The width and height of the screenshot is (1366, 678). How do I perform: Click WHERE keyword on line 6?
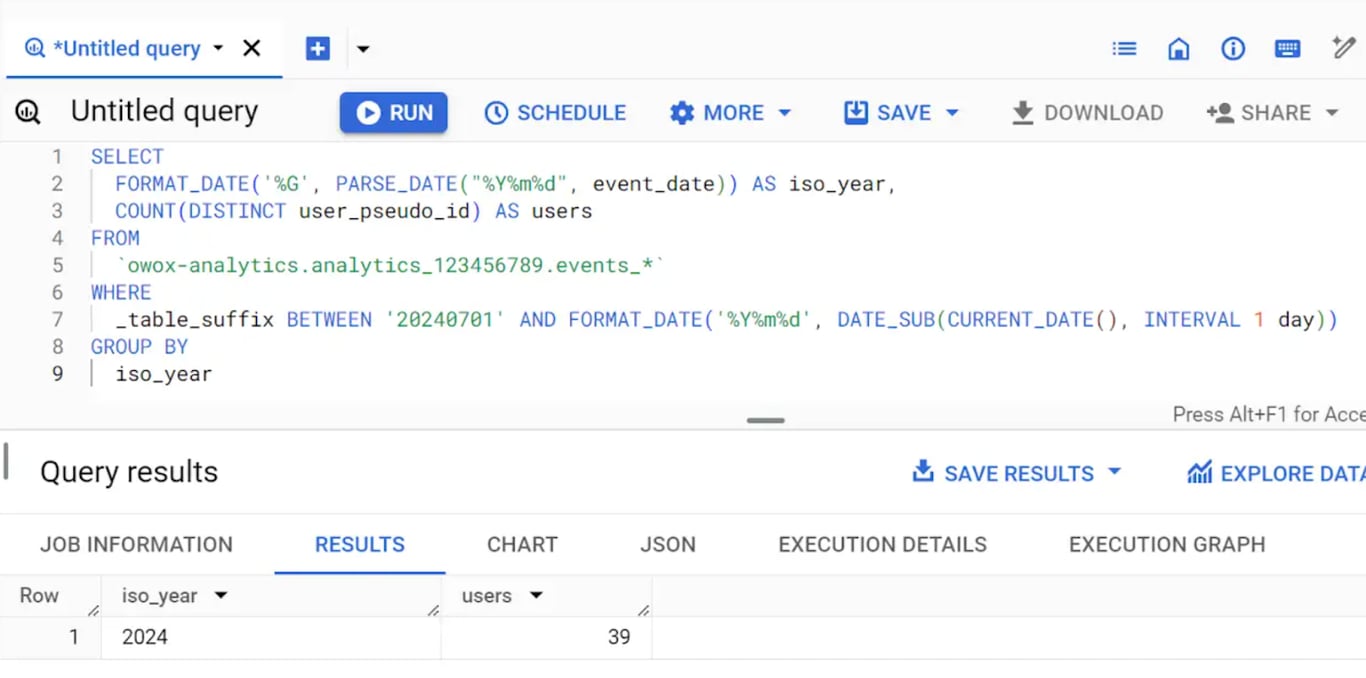click(x=121, y=292)
